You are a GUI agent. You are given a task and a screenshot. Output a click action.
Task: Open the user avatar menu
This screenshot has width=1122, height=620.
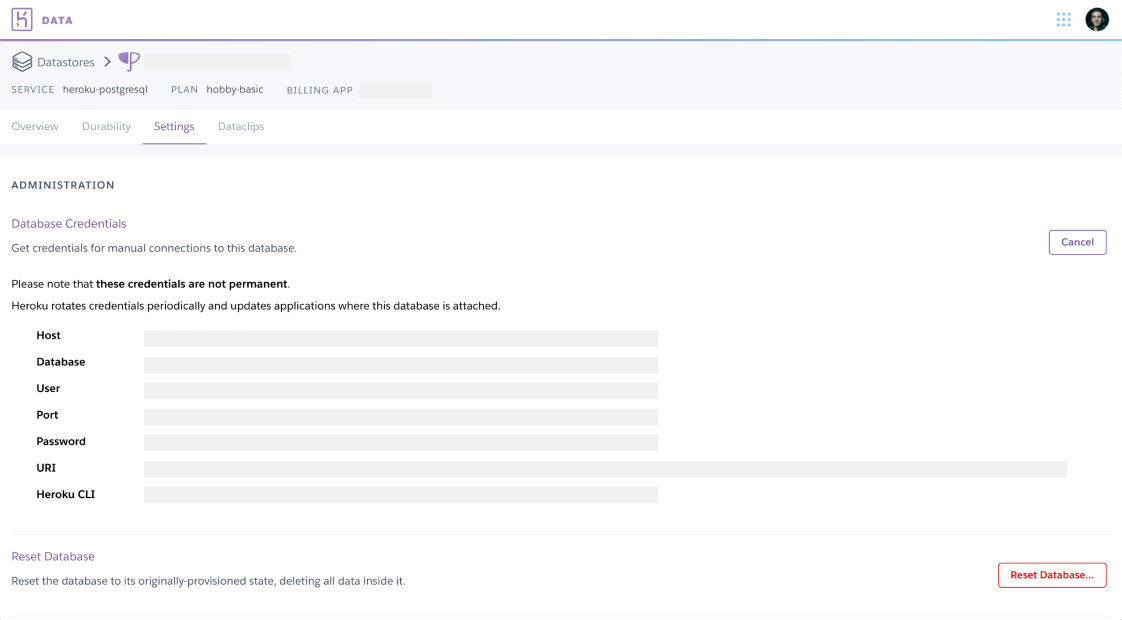[x=1097, y=19]
